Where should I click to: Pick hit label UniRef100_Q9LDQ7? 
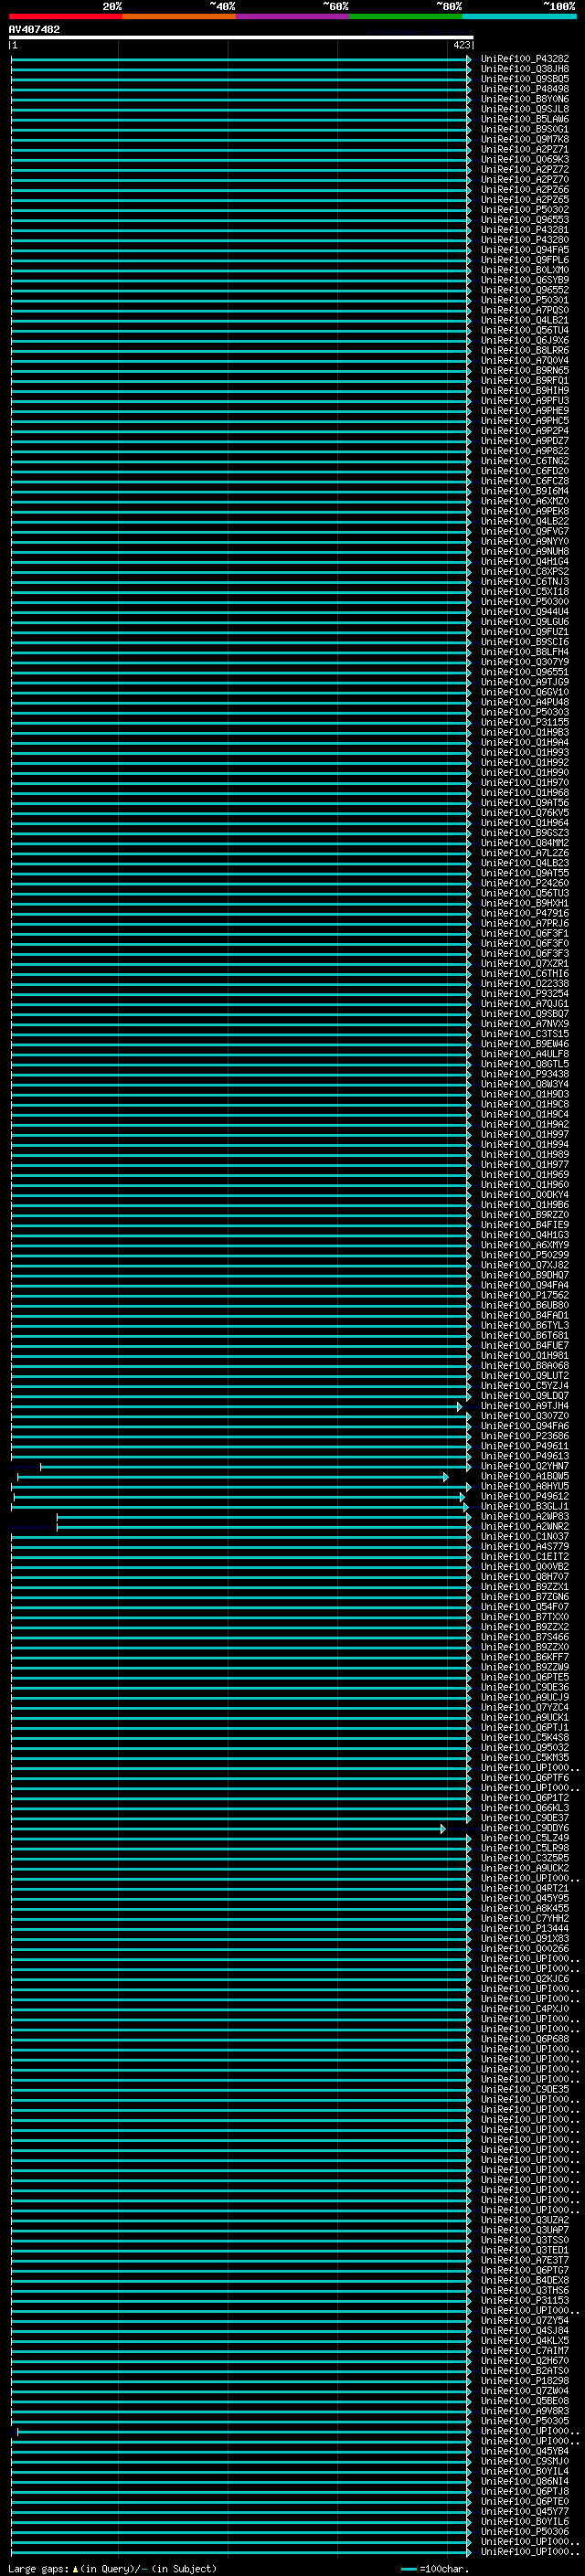click(x=524, y=1396)
